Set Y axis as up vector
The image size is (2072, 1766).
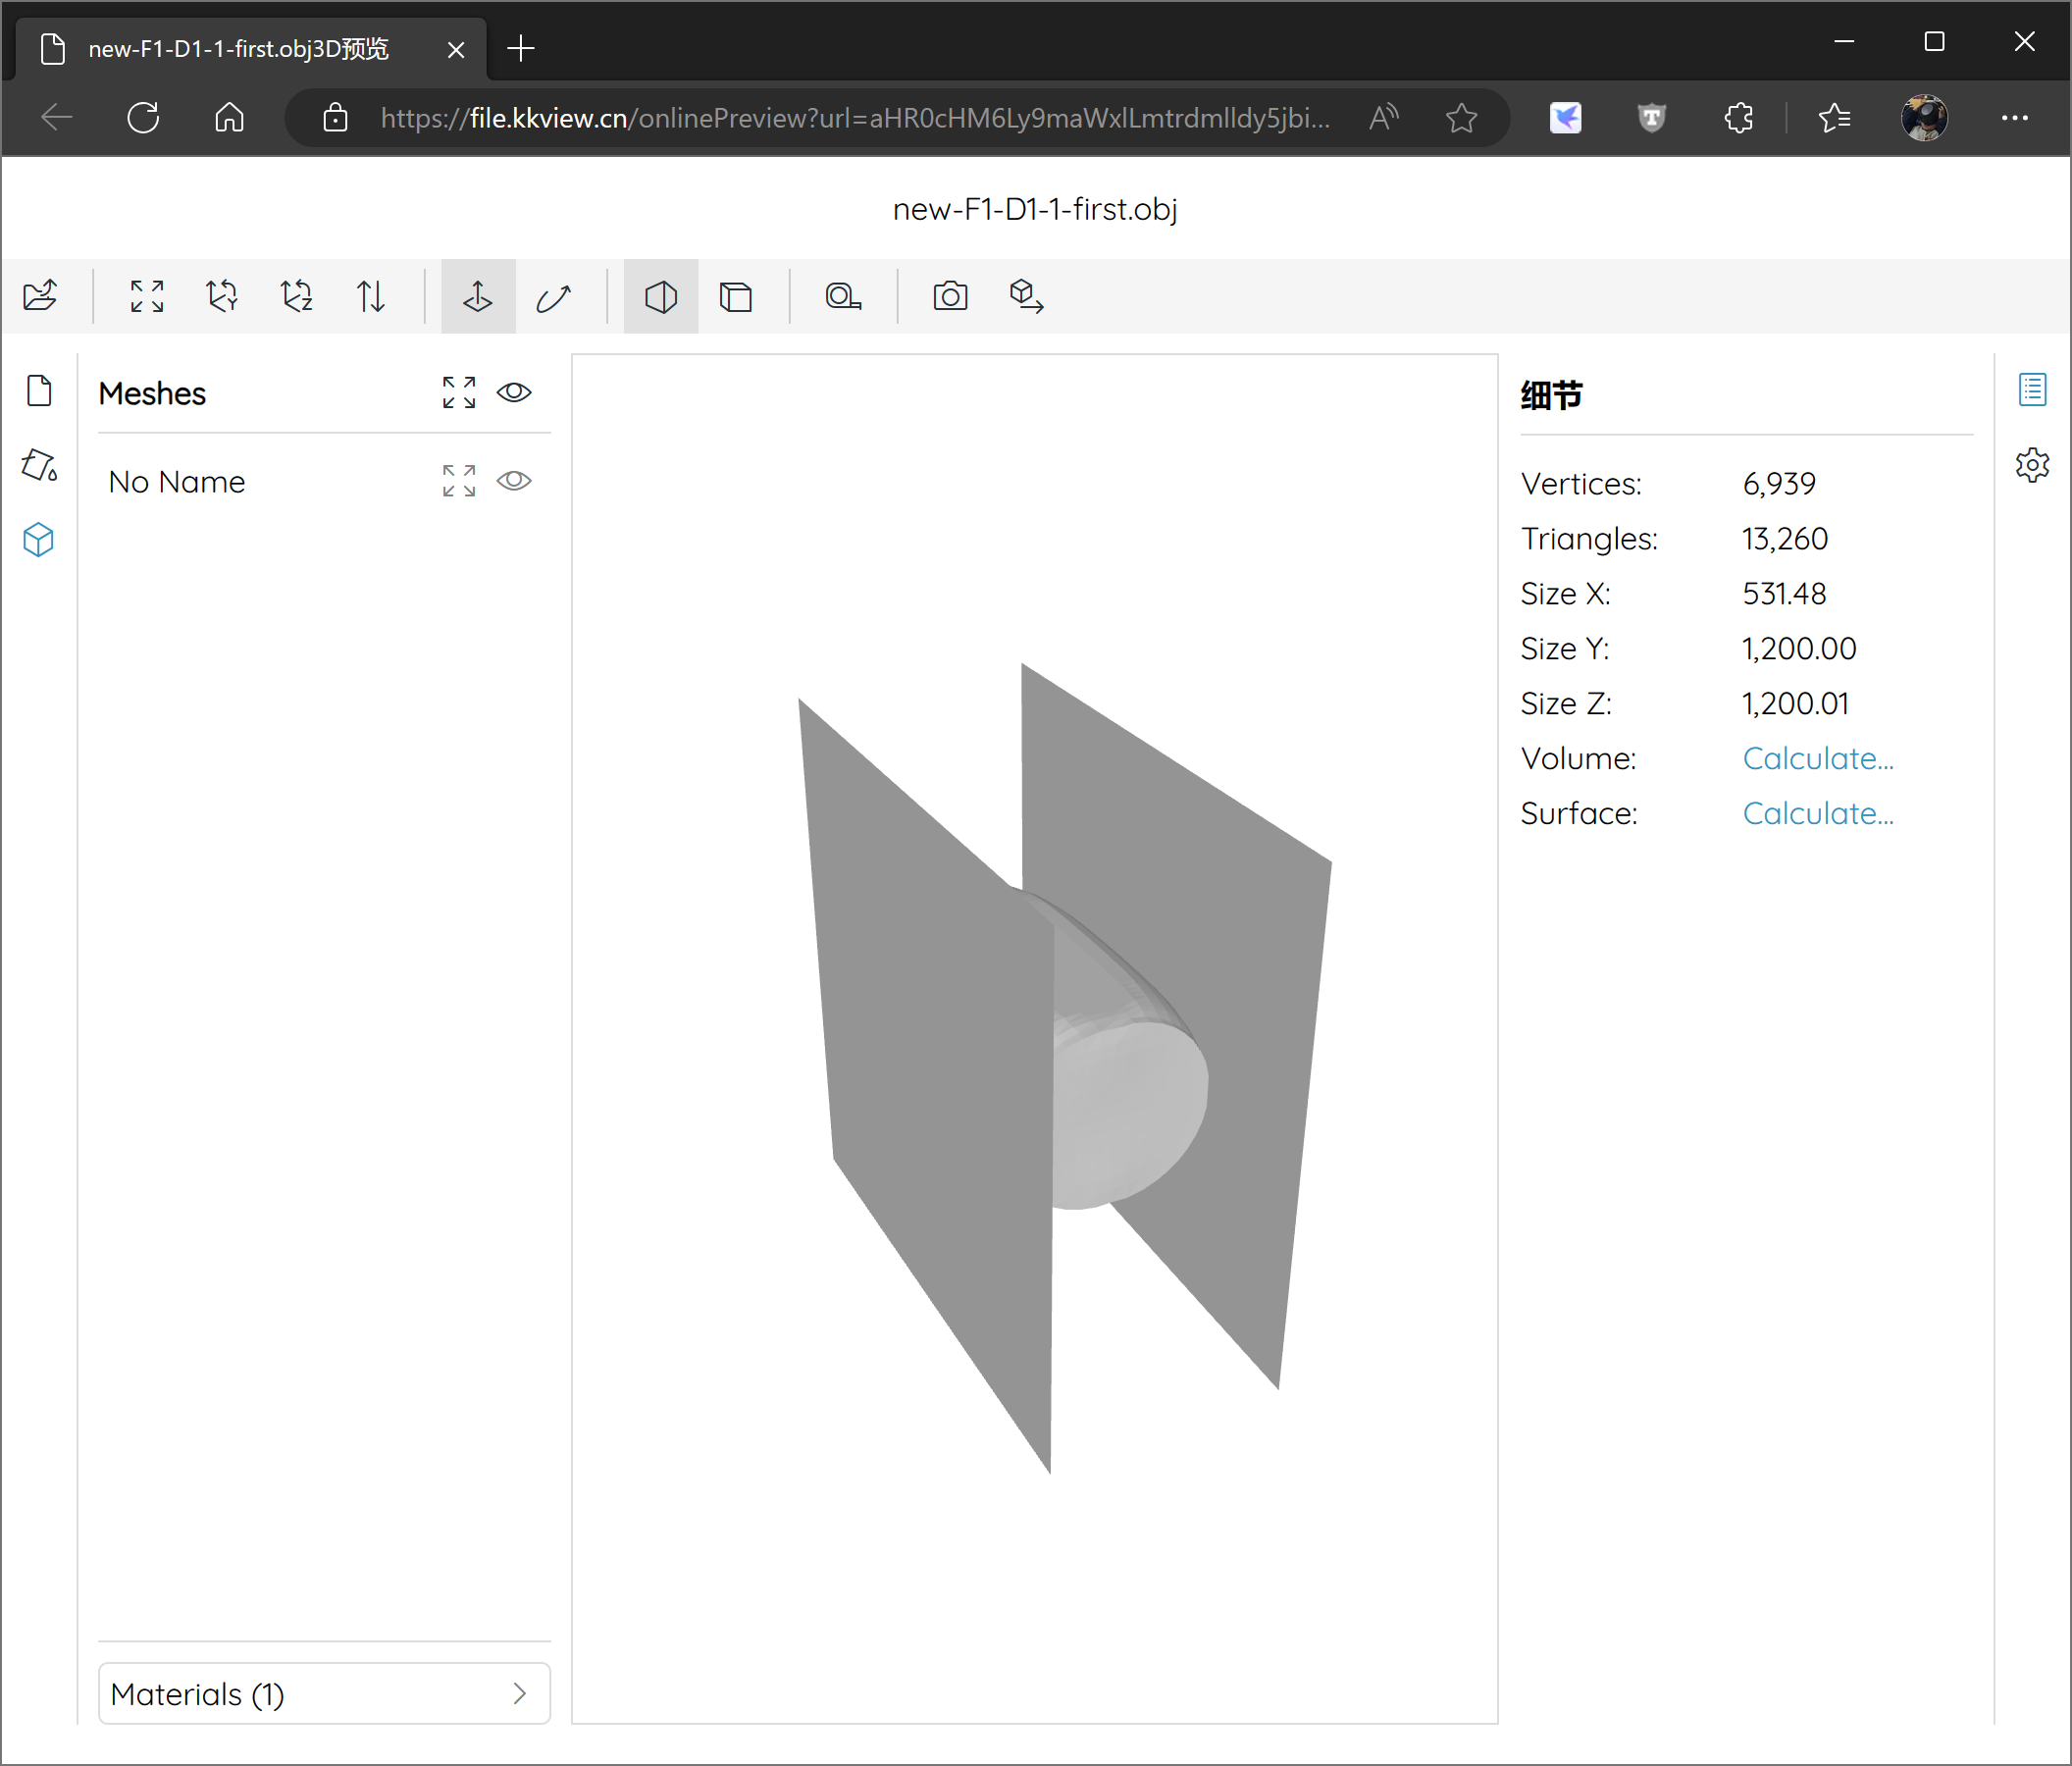pos(222,296)
